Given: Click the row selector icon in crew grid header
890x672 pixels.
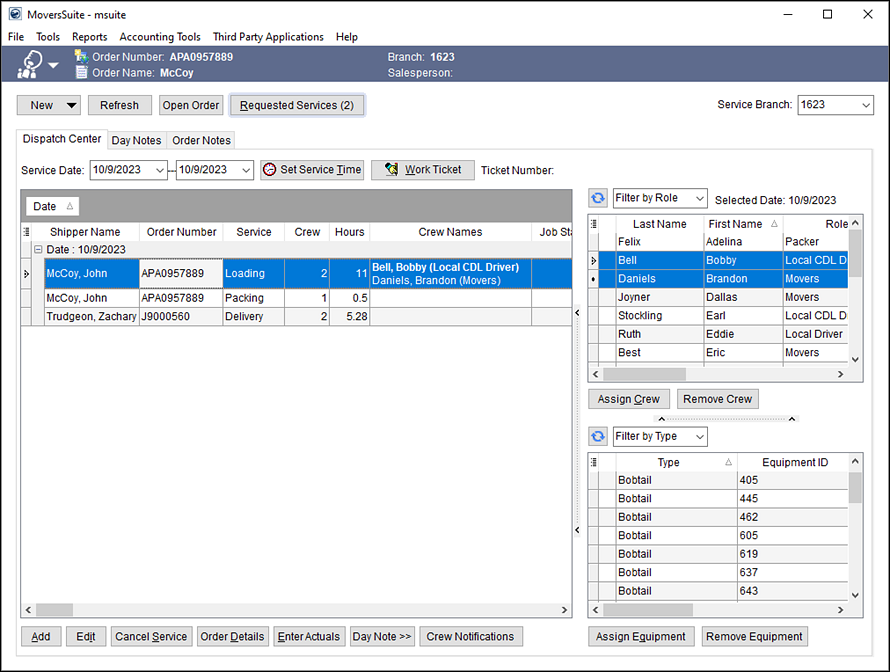Looking at the screenshot, I should [x=593, y=223].
